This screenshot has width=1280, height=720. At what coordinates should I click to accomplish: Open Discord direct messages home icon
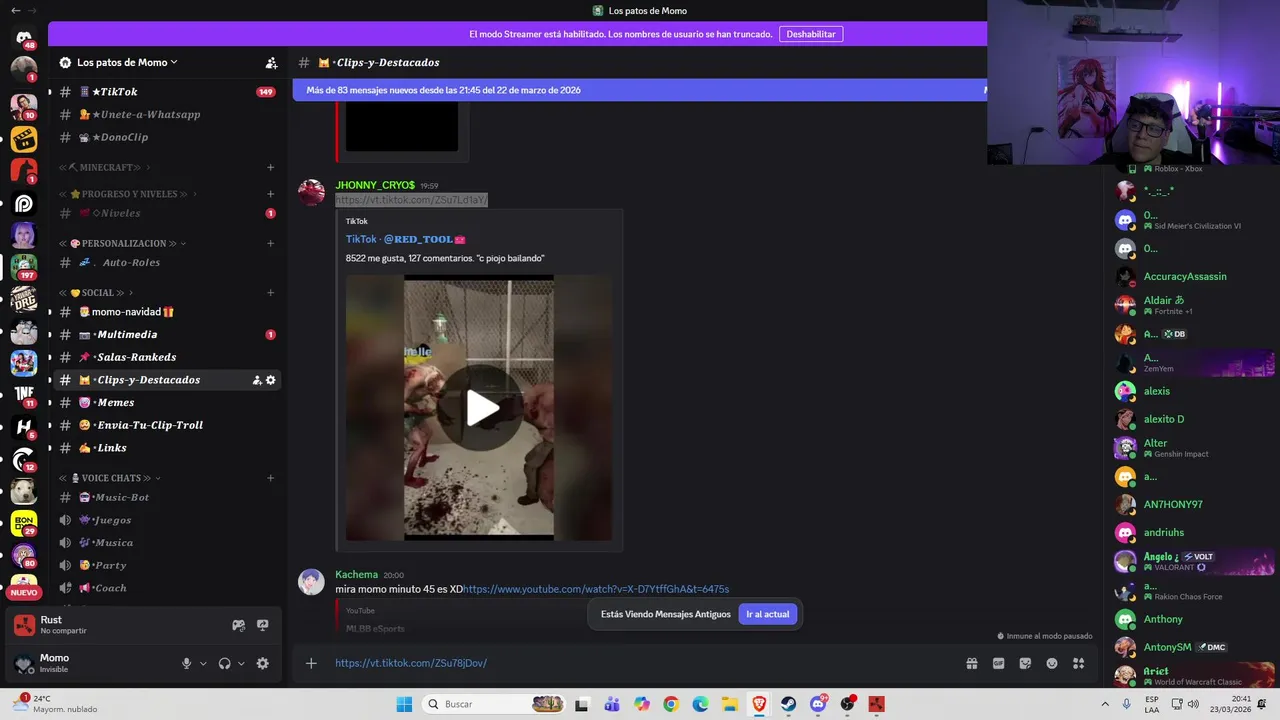pyautogui.click(x=24, y=38)
